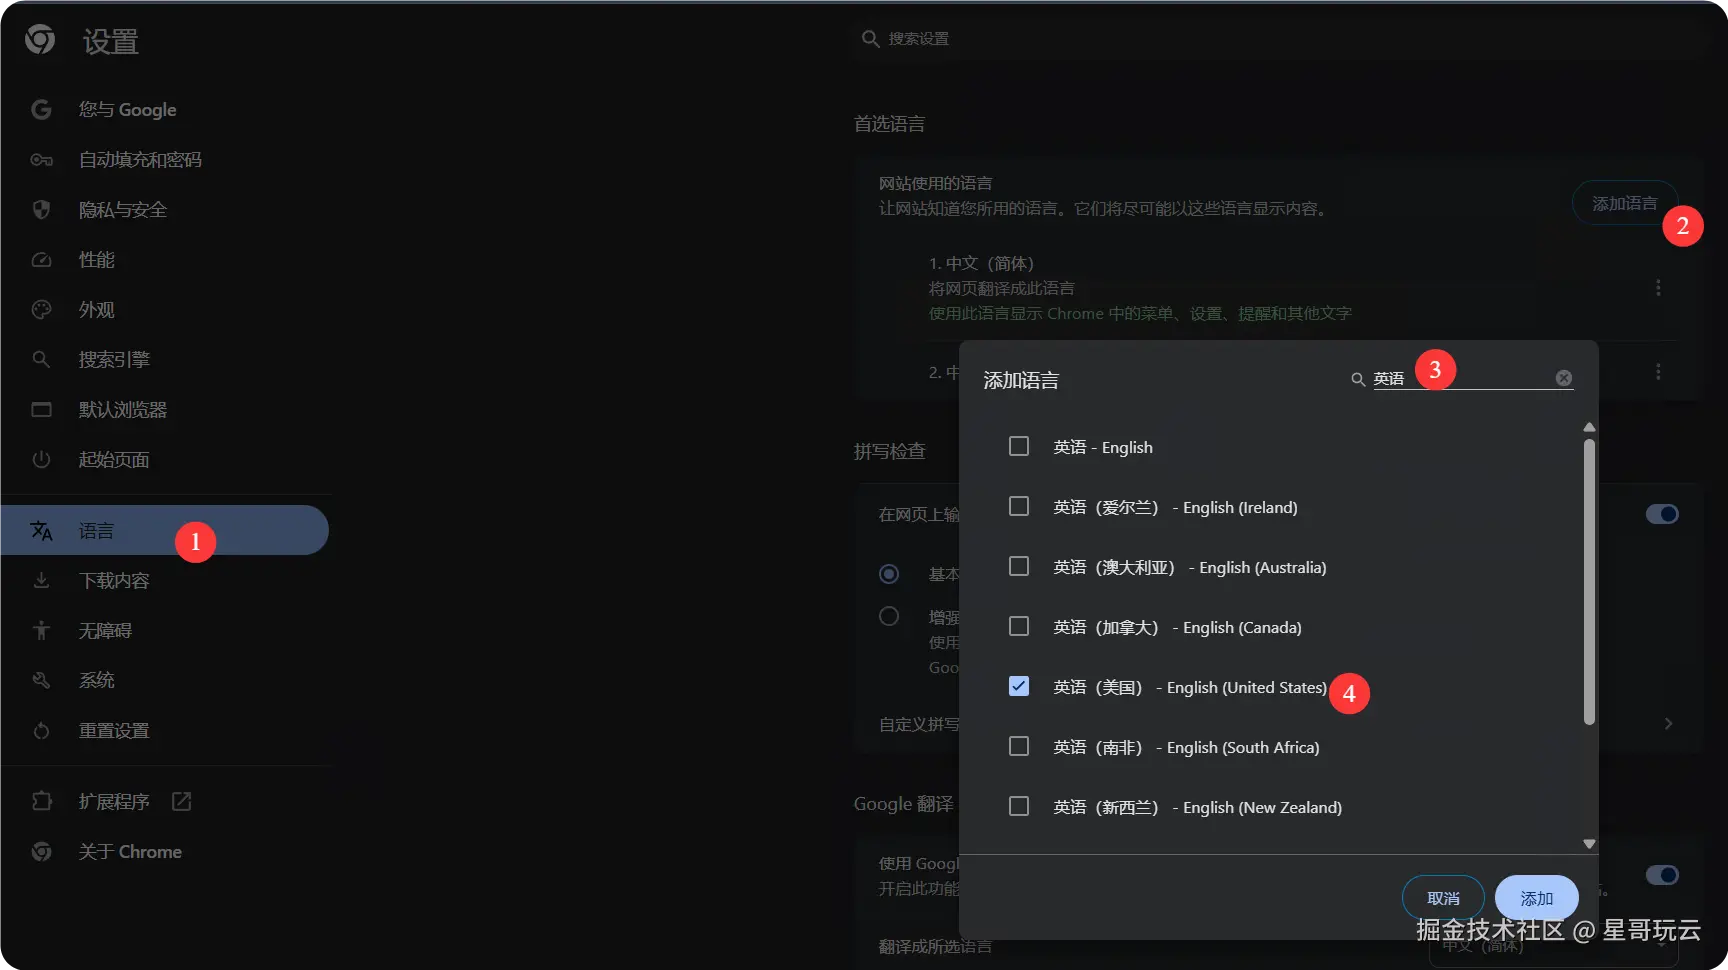This screenshot has width=1728, height=970.
Task: Click the shield icon for 隐私与安全
Action: [x=41, y=210]
